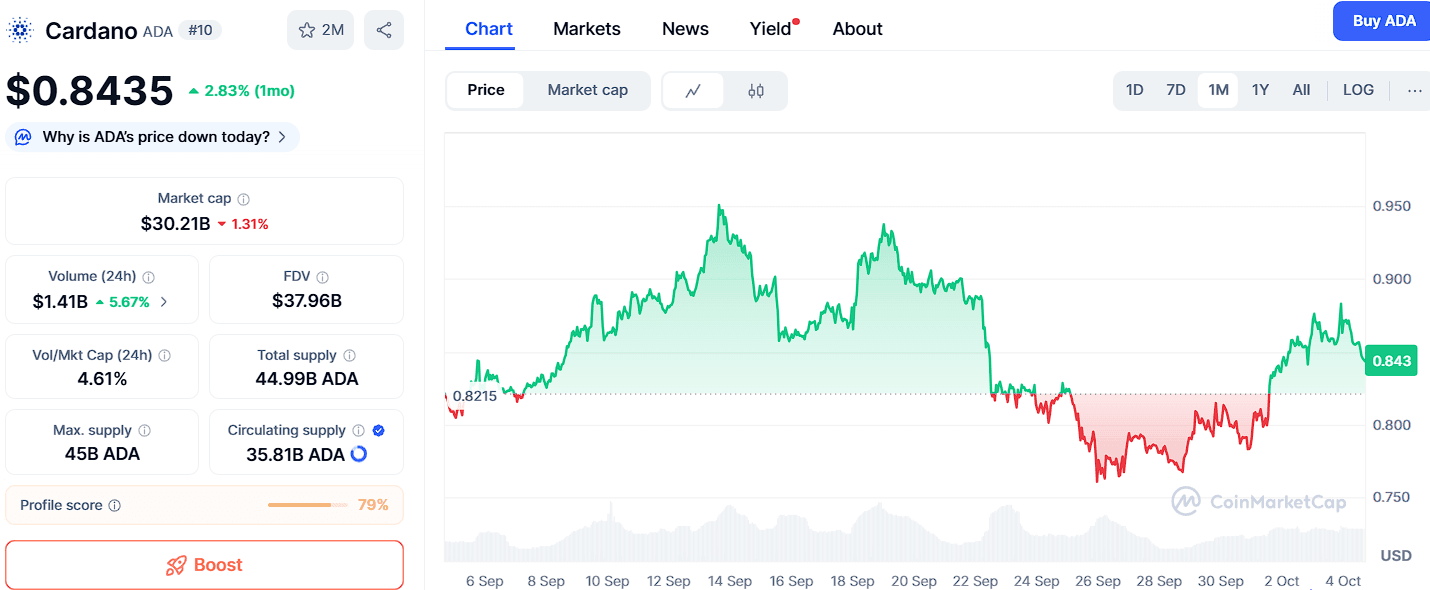Click the circulating supply verified badge
The height and width of the screenshot is (590, 1430).
pyautogui.click(x=378, y=431)
